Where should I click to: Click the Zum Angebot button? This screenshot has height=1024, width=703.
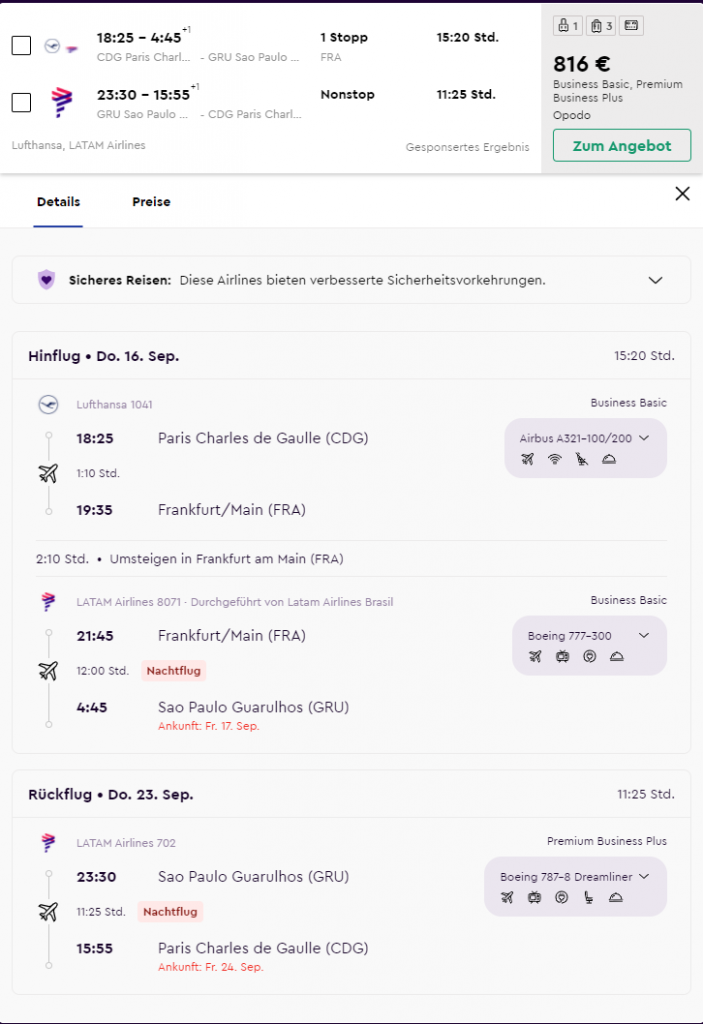click(x=621, y=146)
